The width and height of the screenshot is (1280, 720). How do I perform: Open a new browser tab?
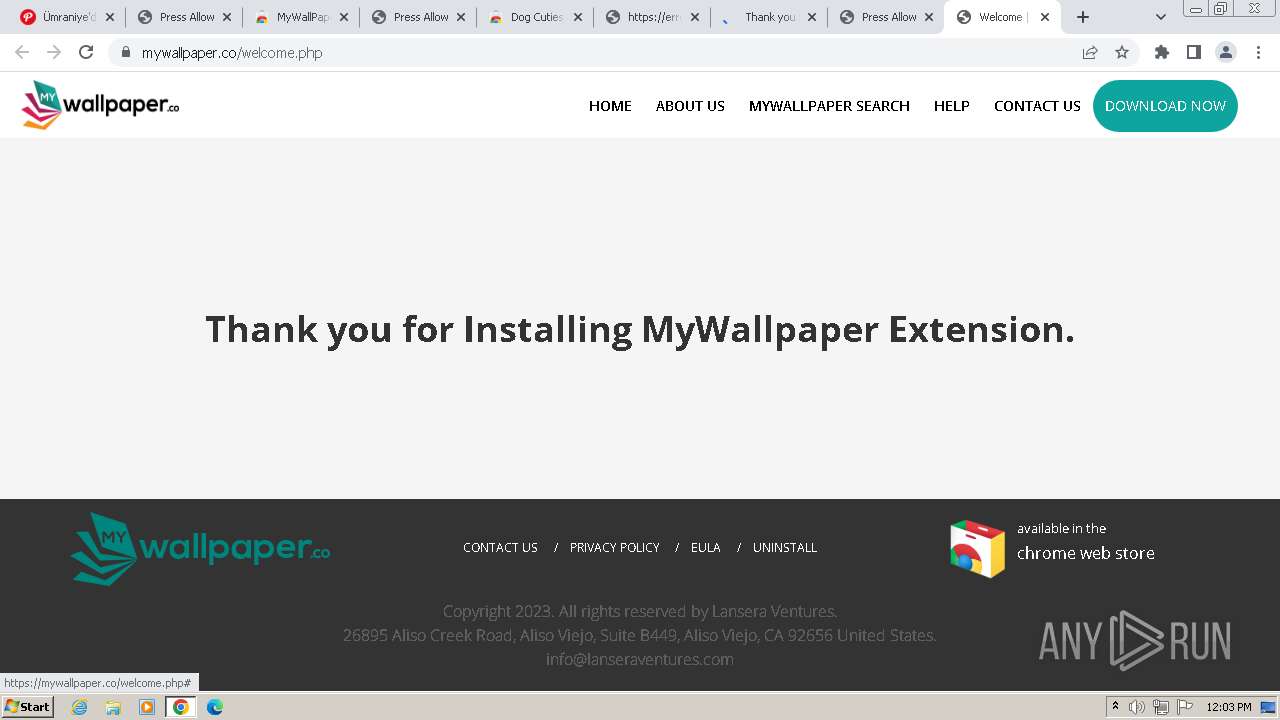coord(1082,17)
